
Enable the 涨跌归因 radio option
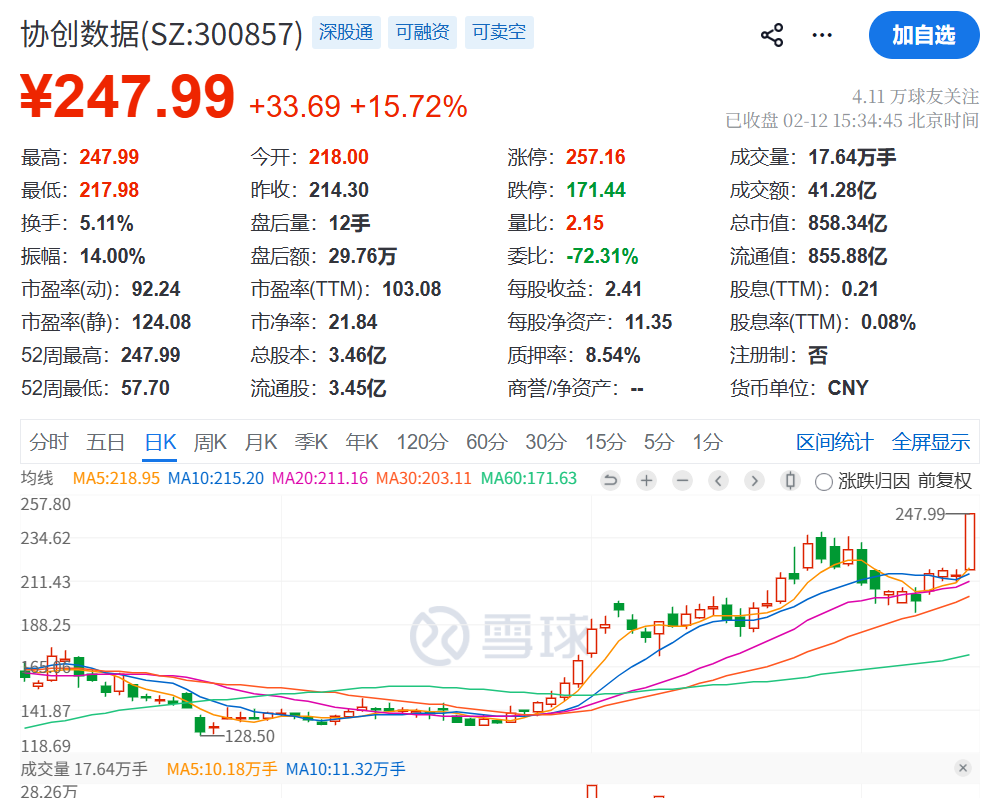tap(824, 482)
